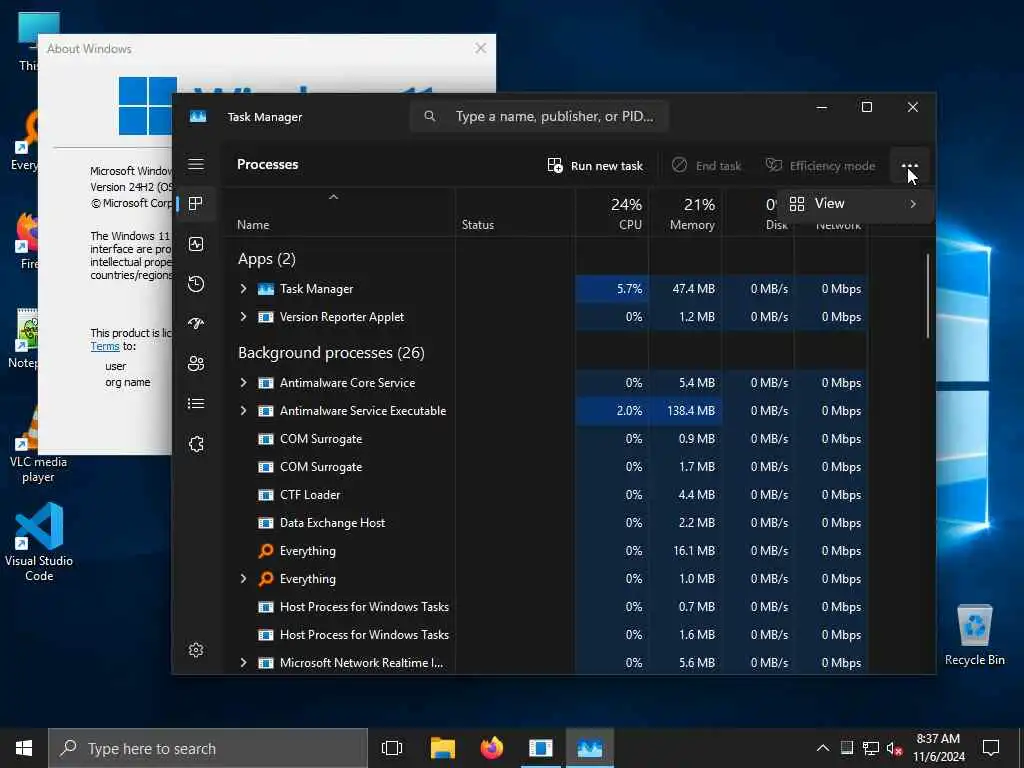The image size is (1024, 768).
Task: Click End task button
Action: pos(707,166)
